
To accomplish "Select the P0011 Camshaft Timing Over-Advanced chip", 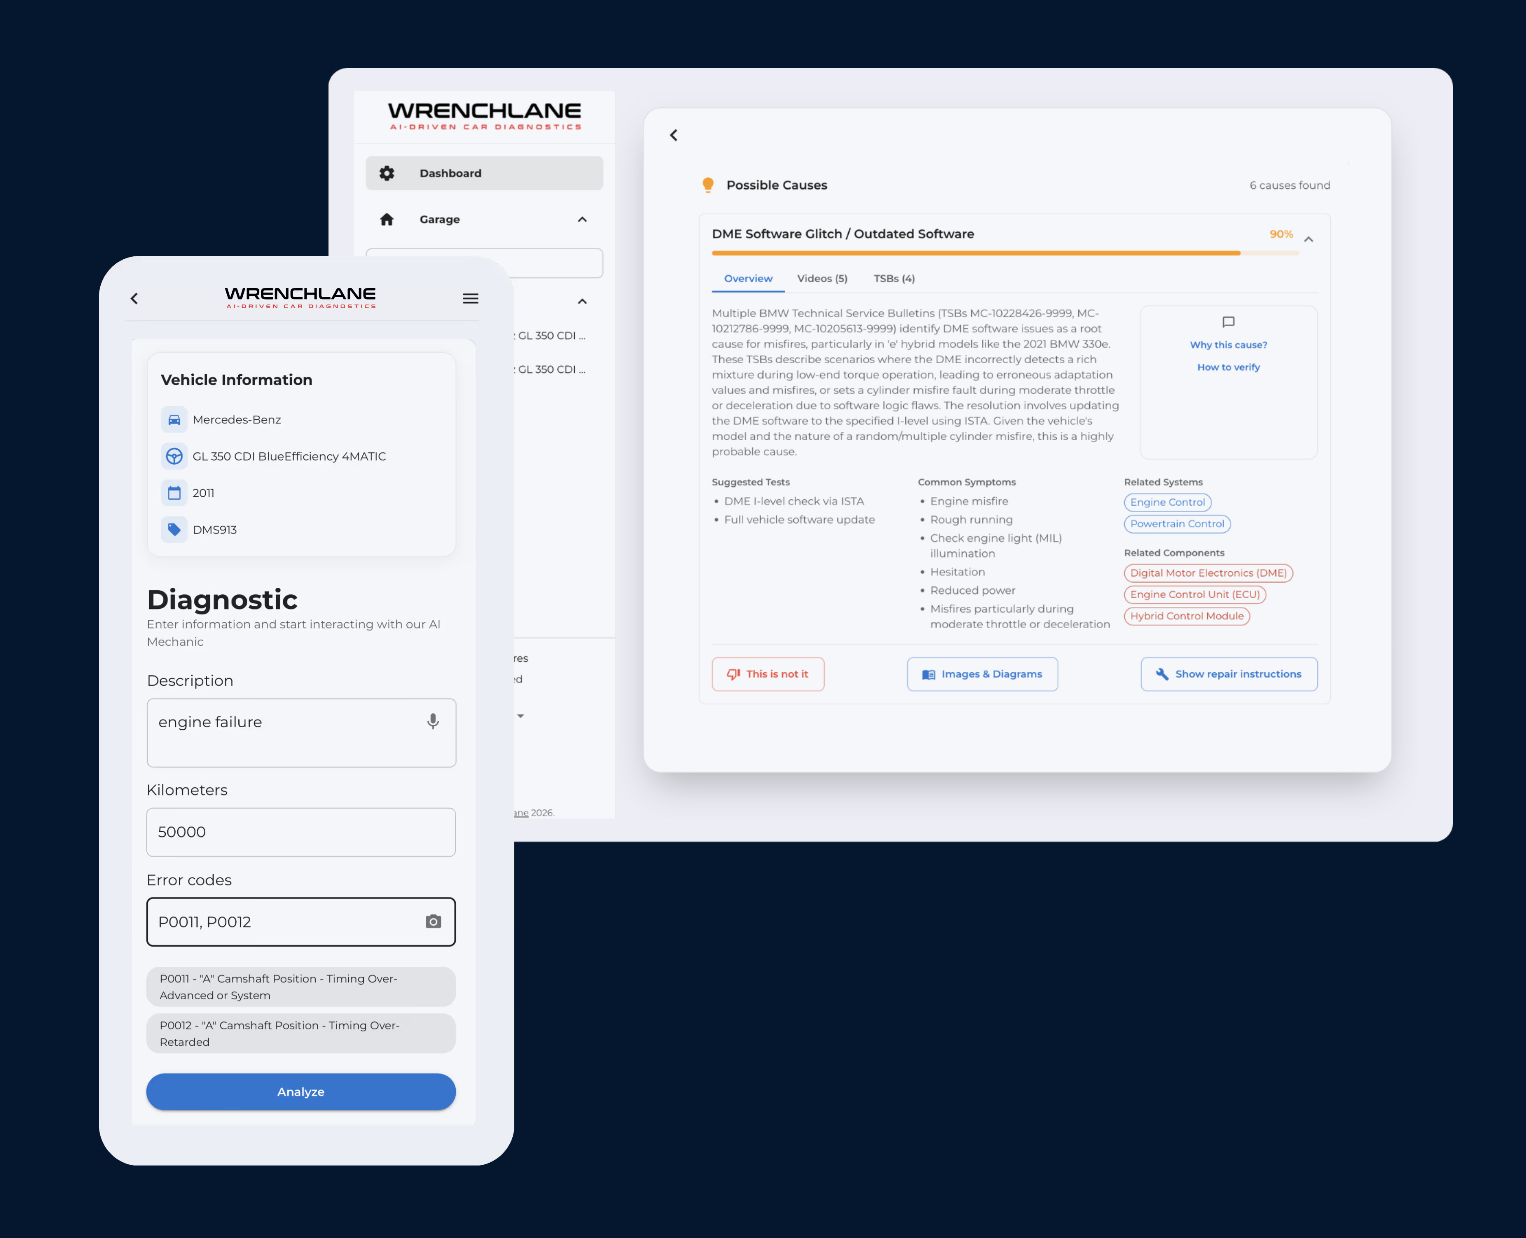I will pos(301,987).
